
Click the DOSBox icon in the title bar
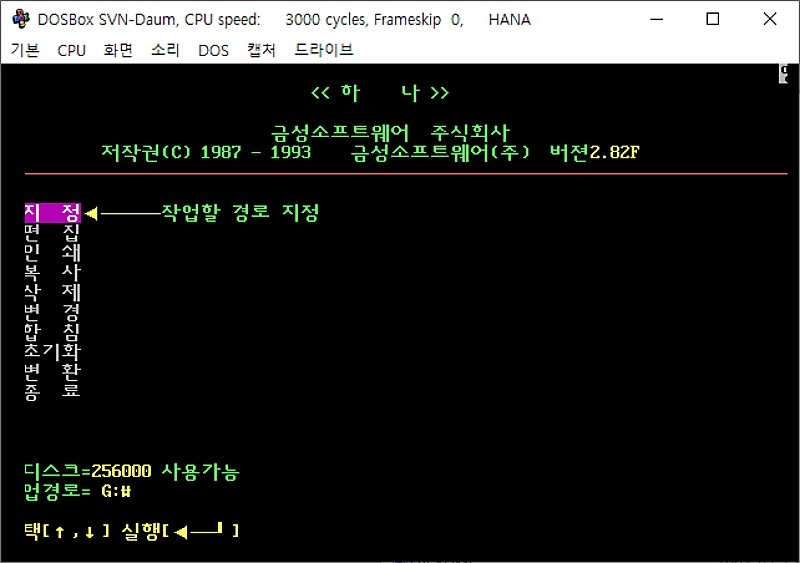pos(20,19)
